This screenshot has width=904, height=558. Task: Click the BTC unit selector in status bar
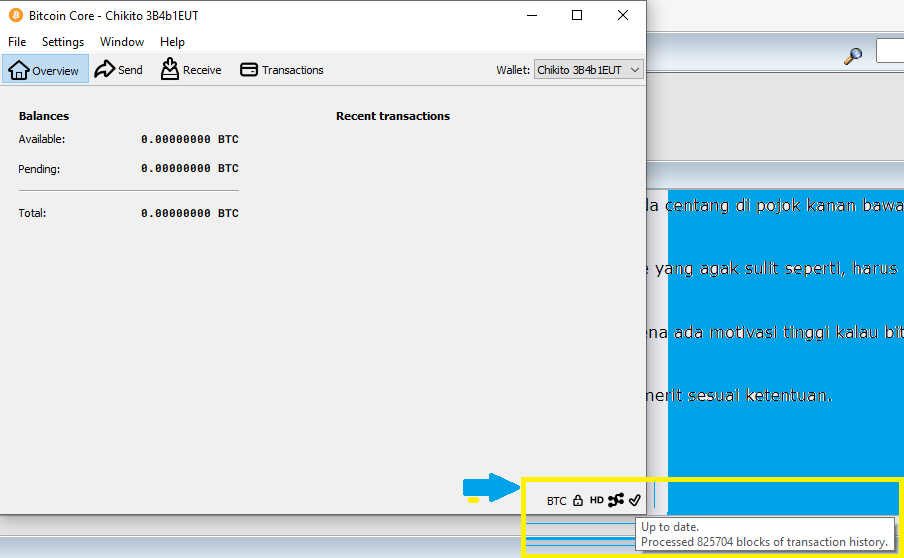point(556,501)
